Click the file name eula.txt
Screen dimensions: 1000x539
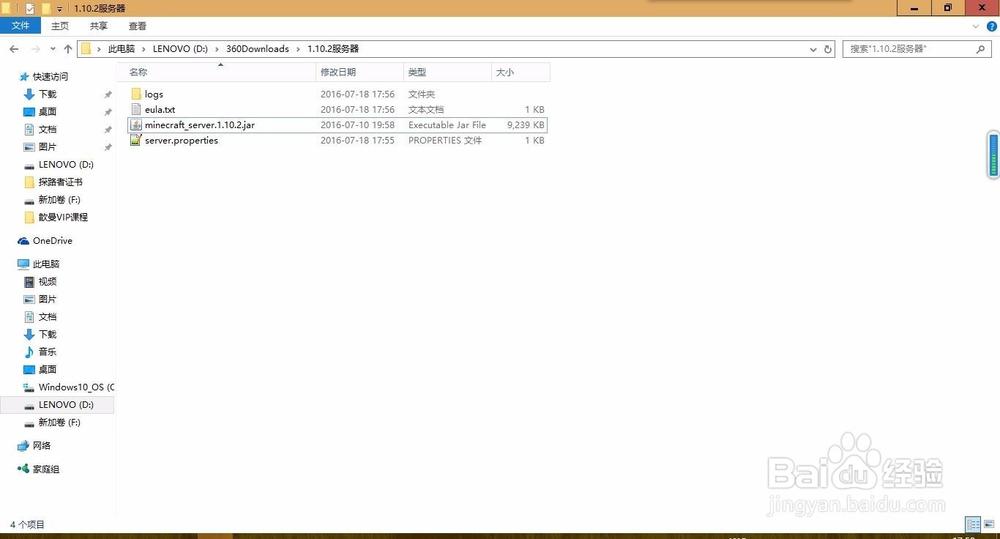tap(160, 110)
